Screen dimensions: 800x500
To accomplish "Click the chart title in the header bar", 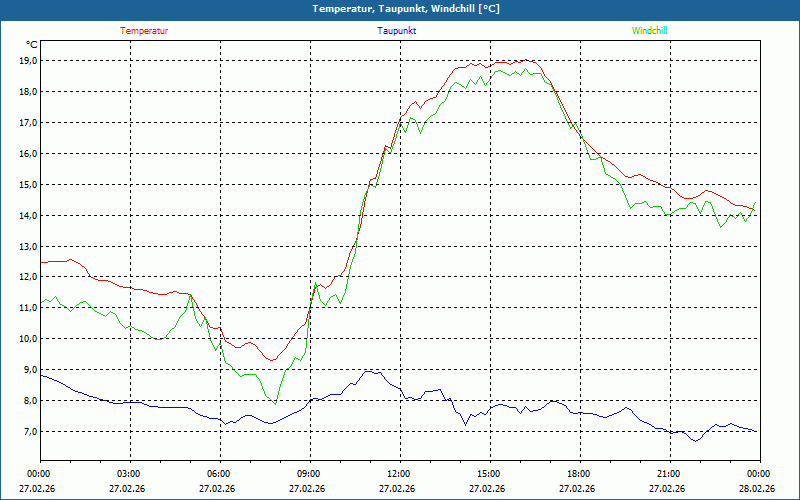I will (x=400, y=9).
